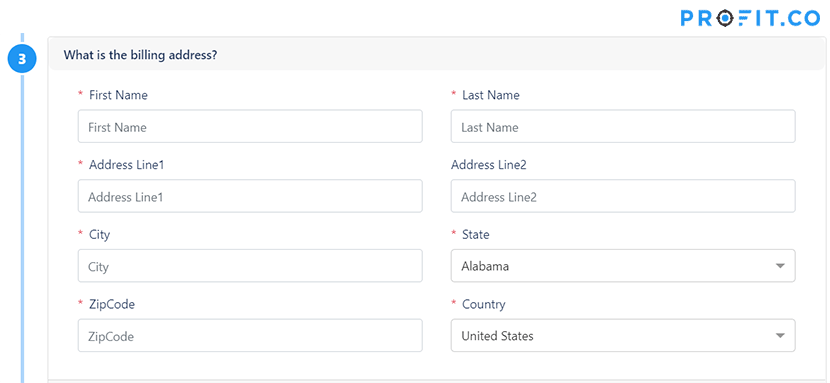Screen dimensions: 830x383
Task: Click the step 3 circle badge
Action: click(x=22, y=59)
